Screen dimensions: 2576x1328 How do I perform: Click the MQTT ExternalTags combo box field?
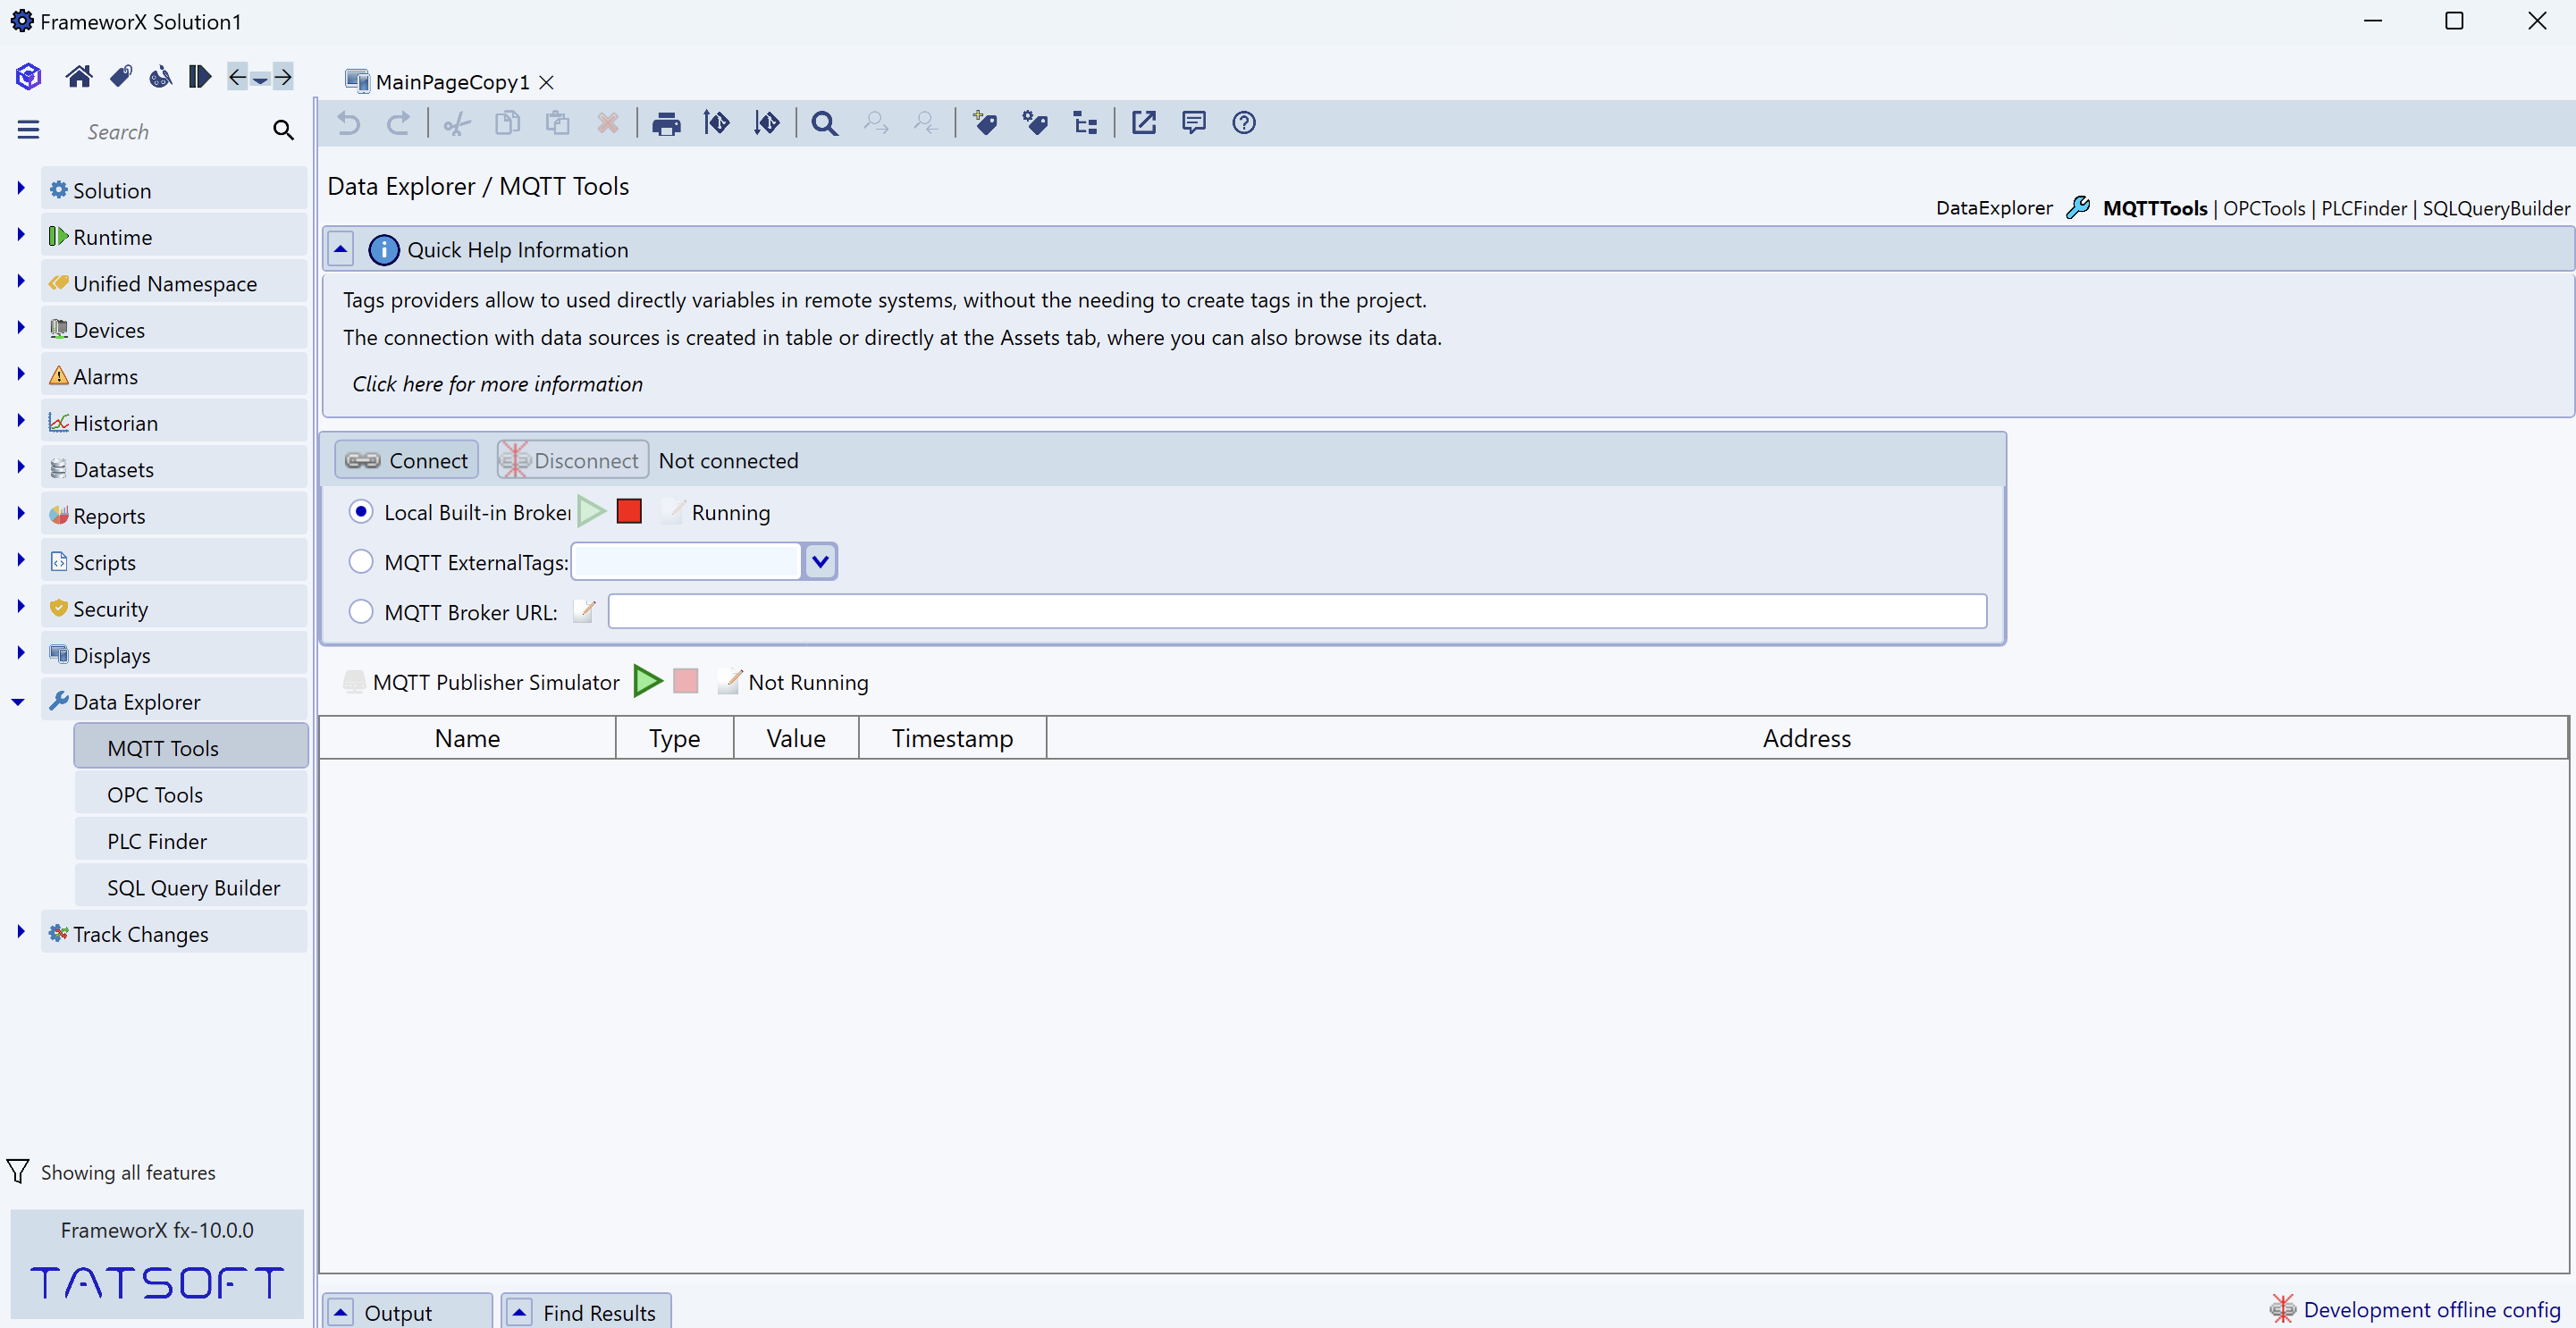click(687, 562)
